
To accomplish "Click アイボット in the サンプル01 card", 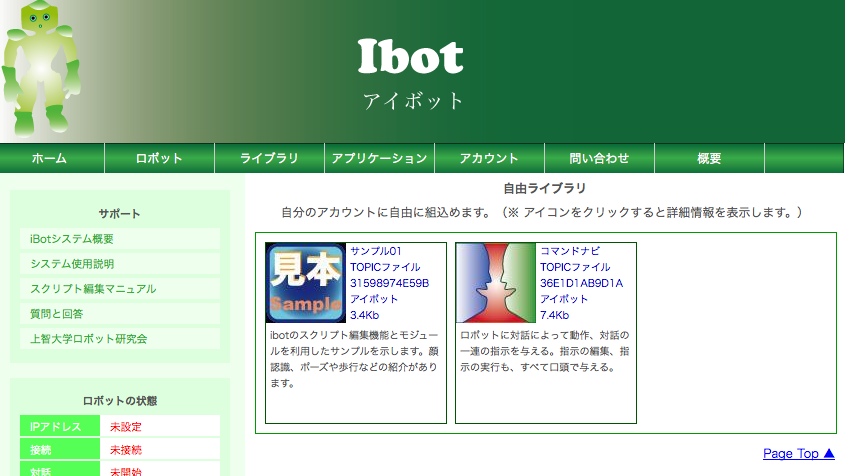I will pyautogui.click(x=374, y=299).
